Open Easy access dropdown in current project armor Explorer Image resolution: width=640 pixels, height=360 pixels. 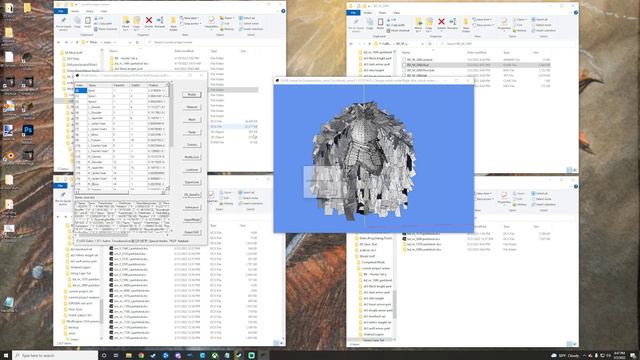(x=190, y=24)
